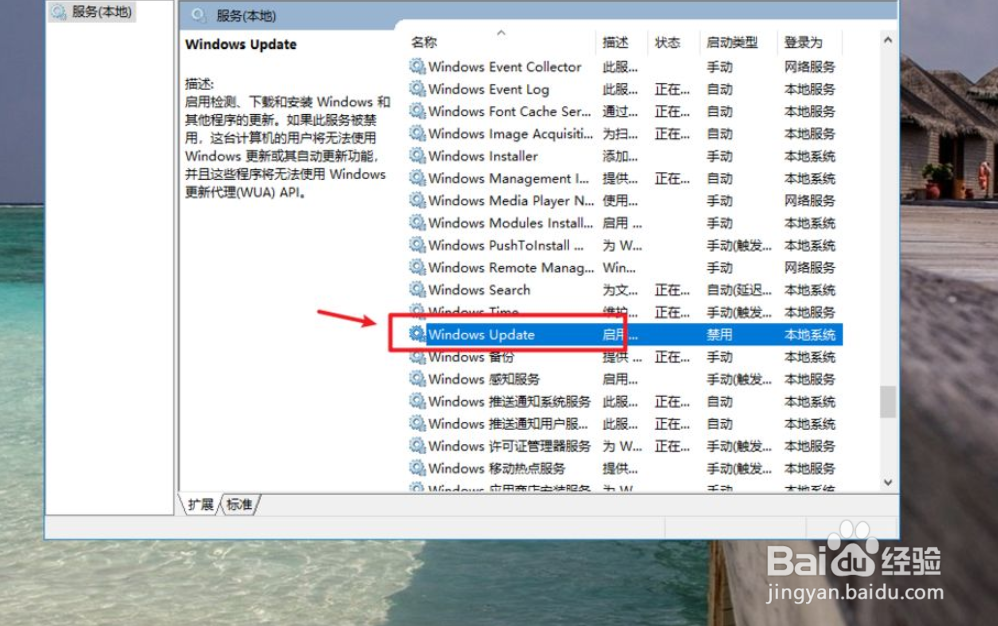The image size is (998, 626).
Task: Select Windows Image Acquisiti... entry
Action: [510, 134]
